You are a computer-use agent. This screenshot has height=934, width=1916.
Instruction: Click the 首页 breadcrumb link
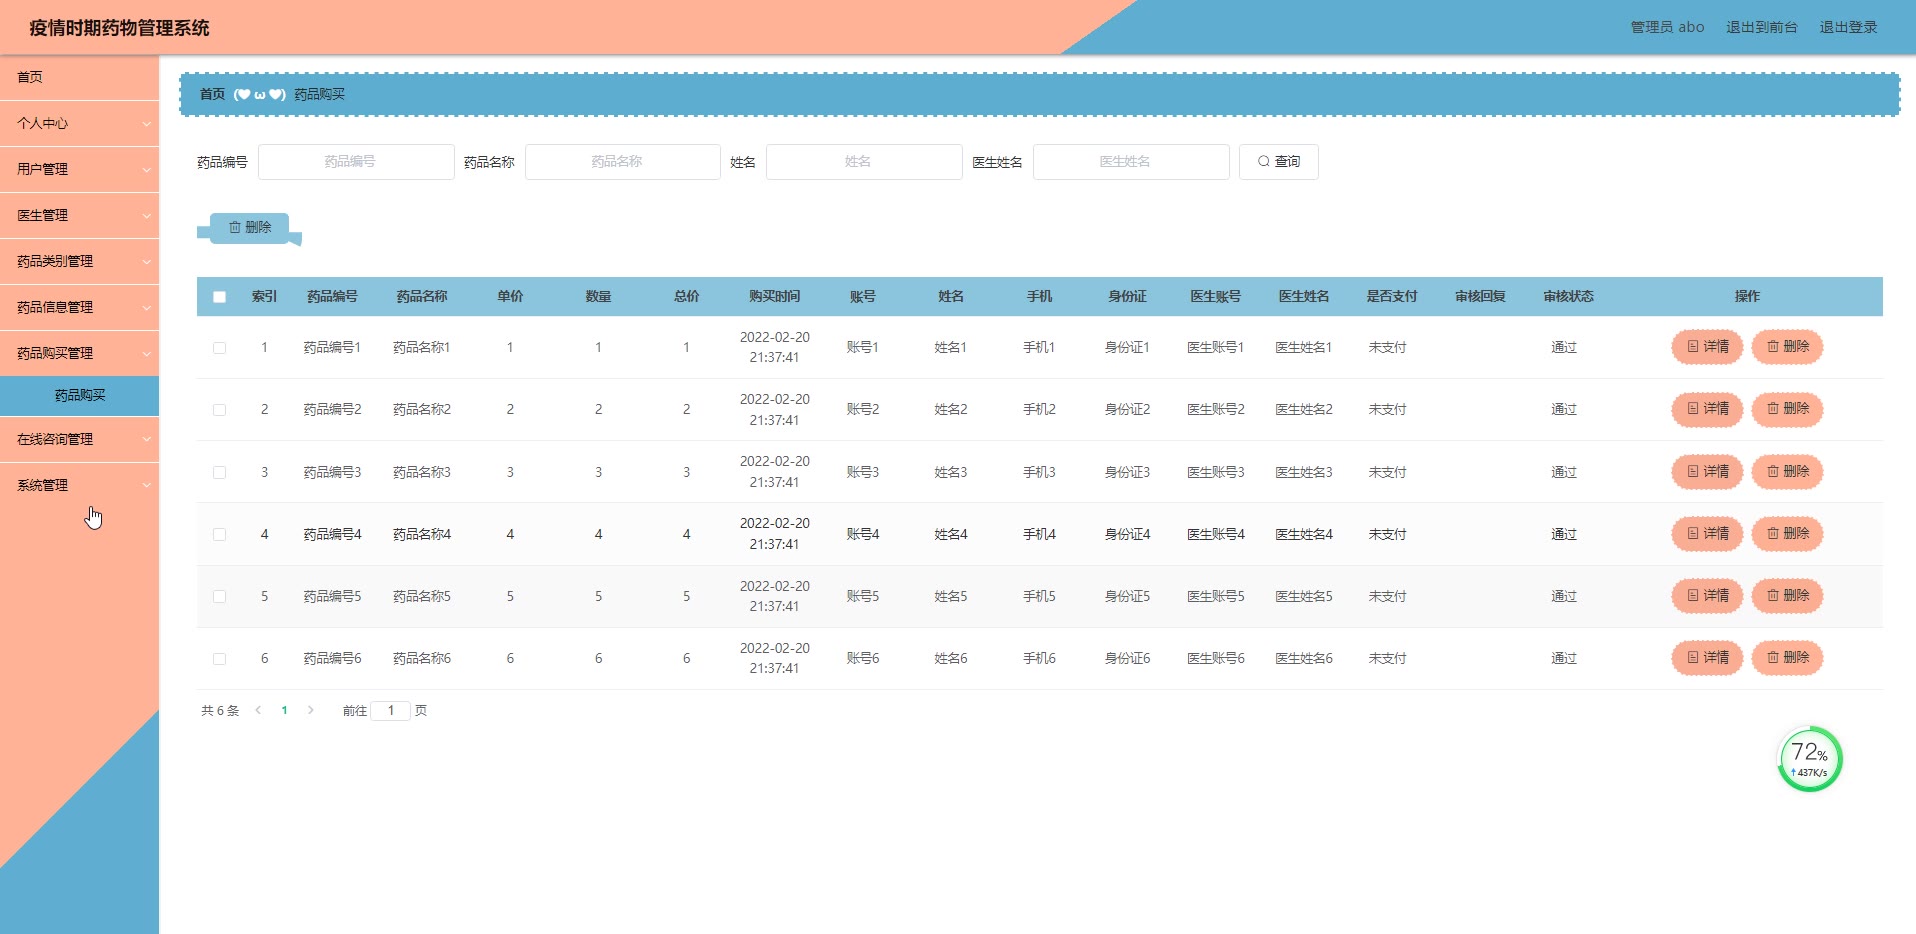212,94
